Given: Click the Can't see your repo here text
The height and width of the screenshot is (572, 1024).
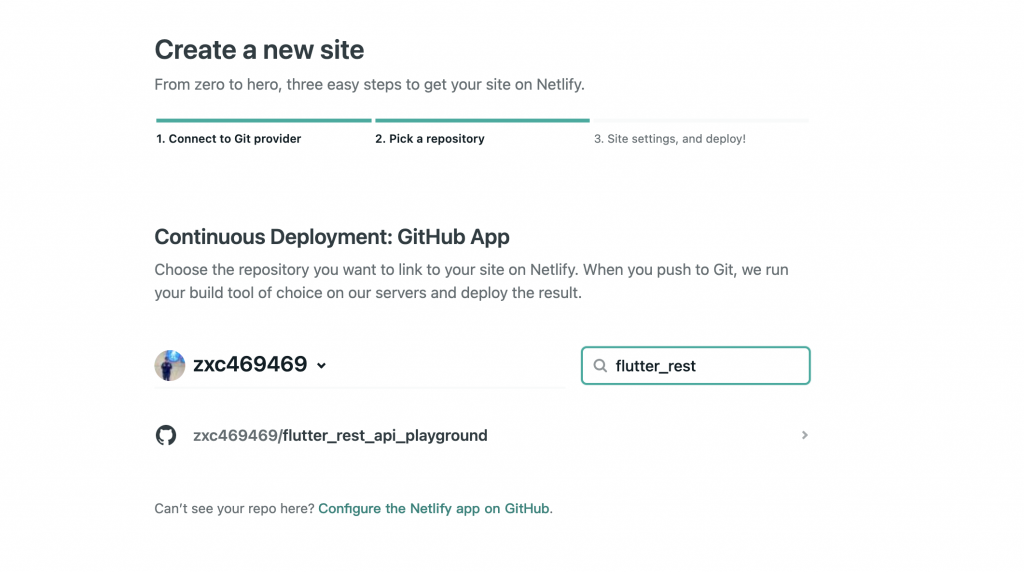Looking at the screenshot, I should 234,509.
